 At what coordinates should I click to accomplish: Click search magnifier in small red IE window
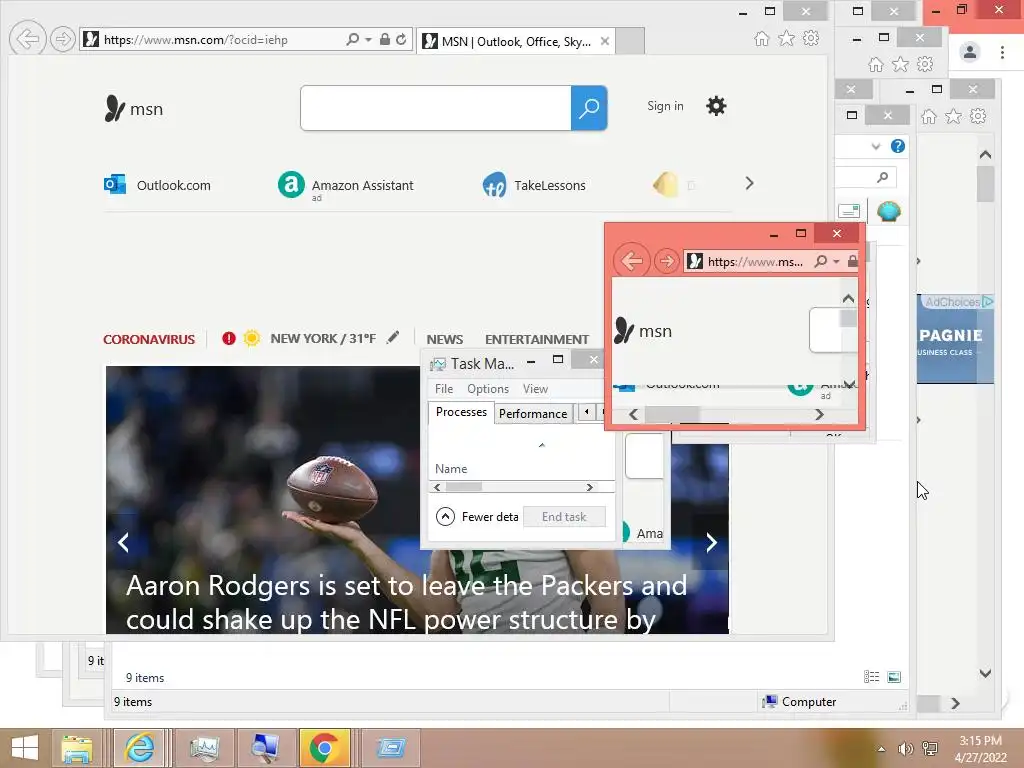(x=821, y=261)
